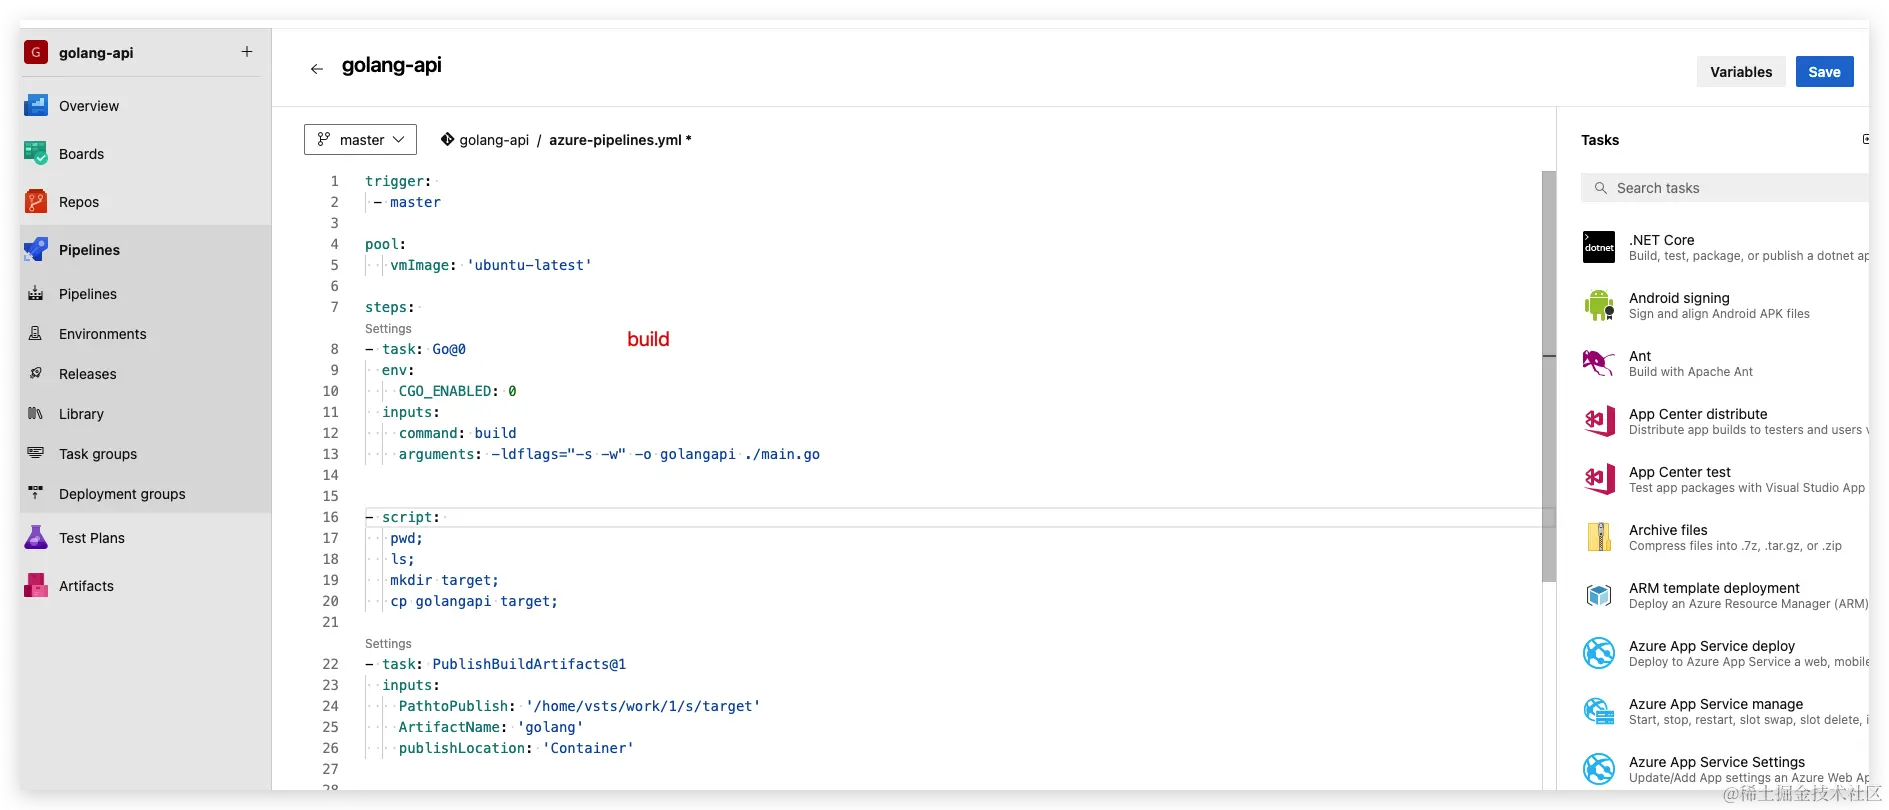This screenshot has width=1889, height=810.
Task: Click the Releases icon
Action: pos(36,373)
